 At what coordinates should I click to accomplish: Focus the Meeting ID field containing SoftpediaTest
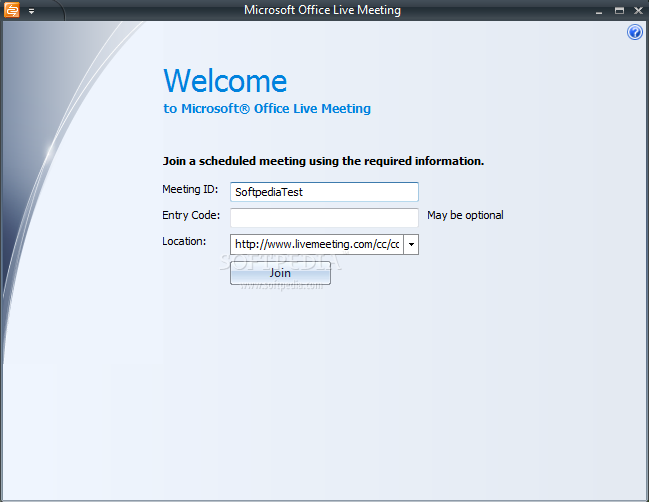pyautogui.click(x=324, y=192)
